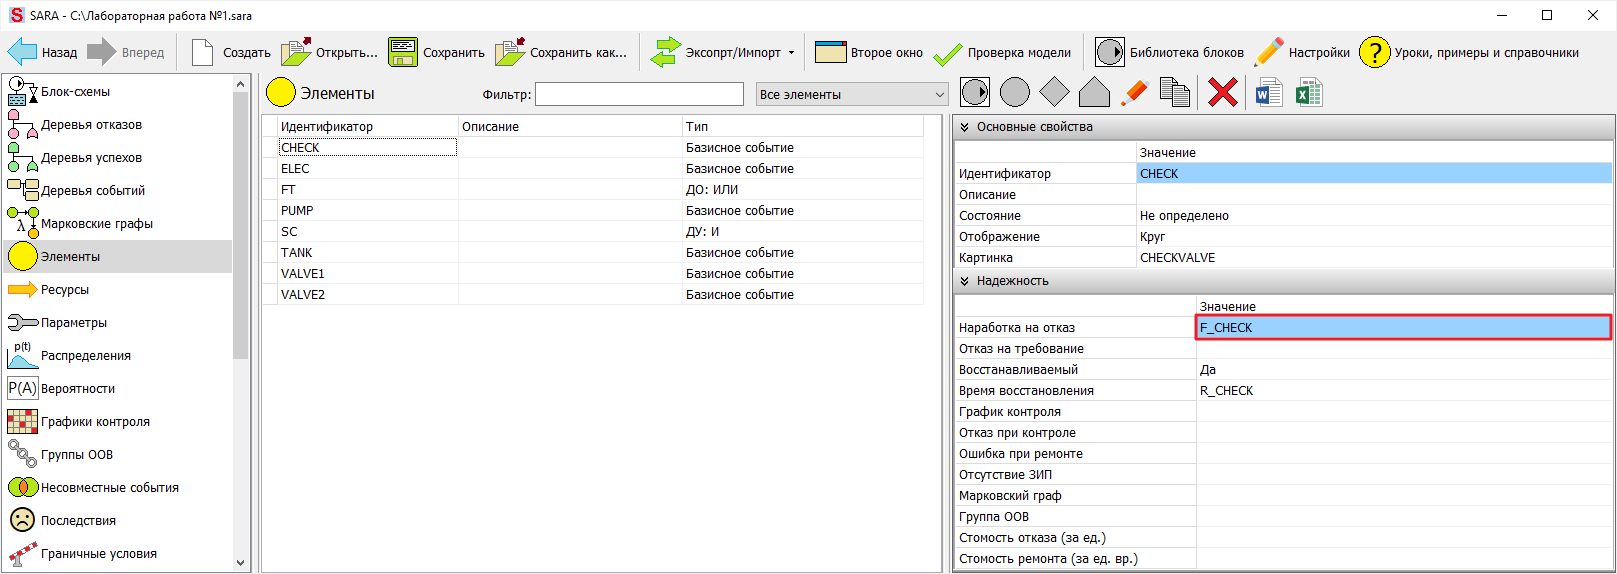Click the gray house-shaped element icon
The image size is (1617, 574).
(x=1094, y=93)
